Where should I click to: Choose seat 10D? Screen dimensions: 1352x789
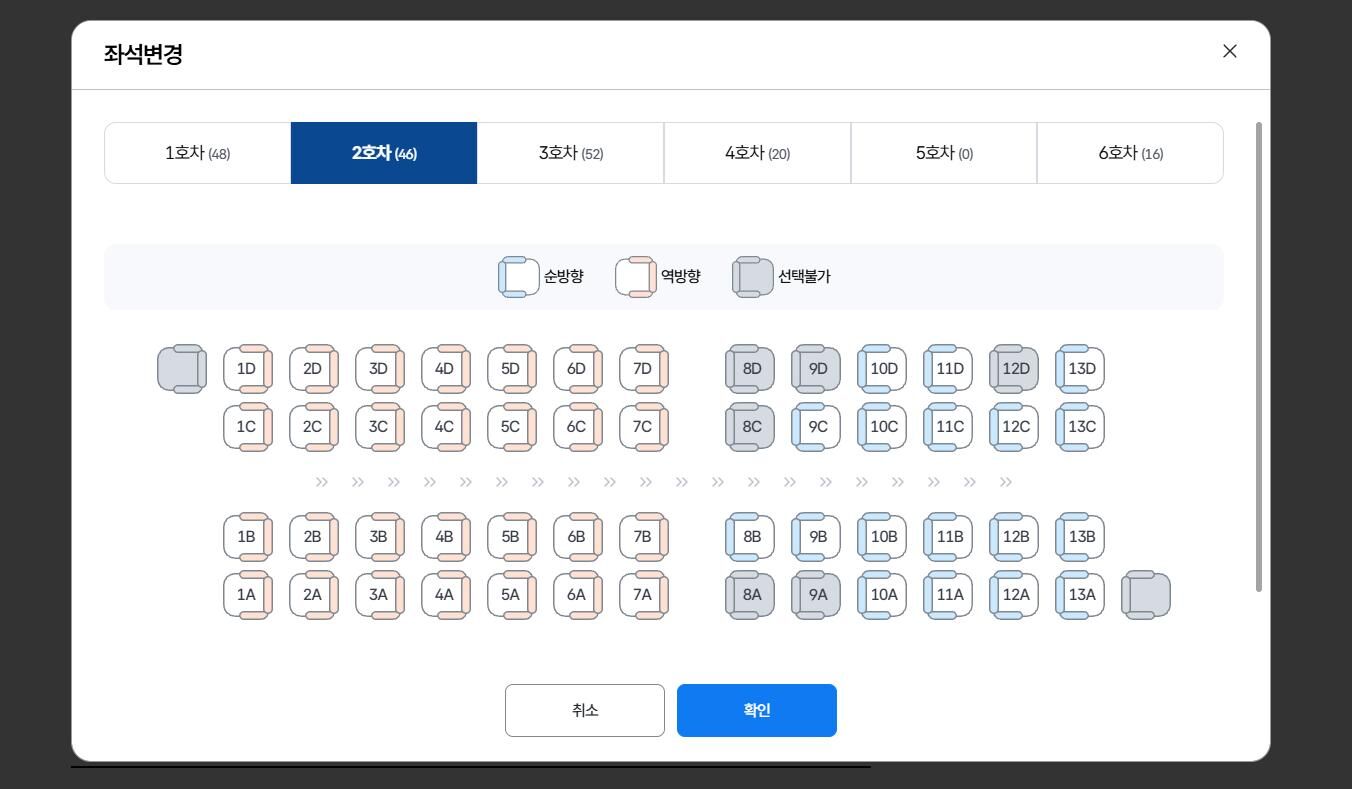882,369
